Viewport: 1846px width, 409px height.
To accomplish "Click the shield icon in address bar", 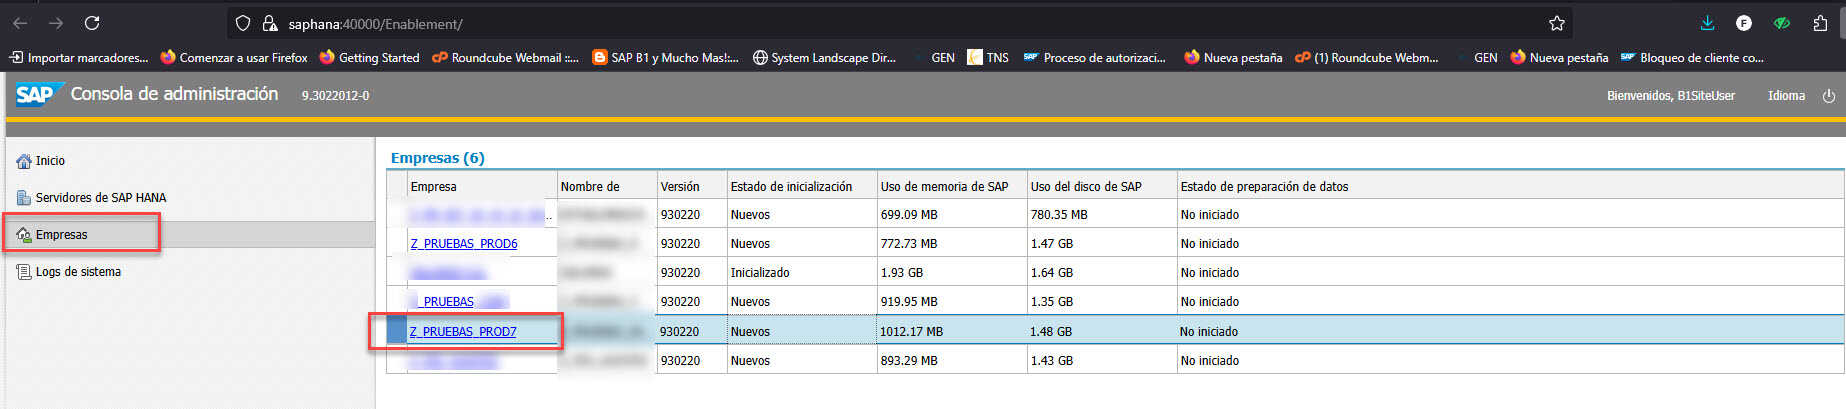I will pos(243,23).
